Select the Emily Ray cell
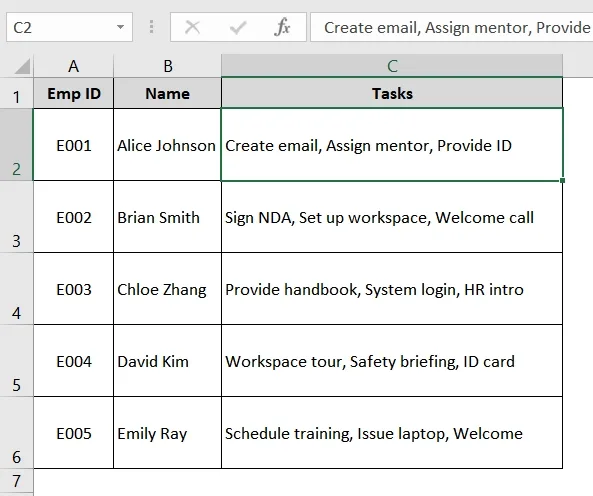Viewport: 593px width, 496px height. (x=168, y=433)
